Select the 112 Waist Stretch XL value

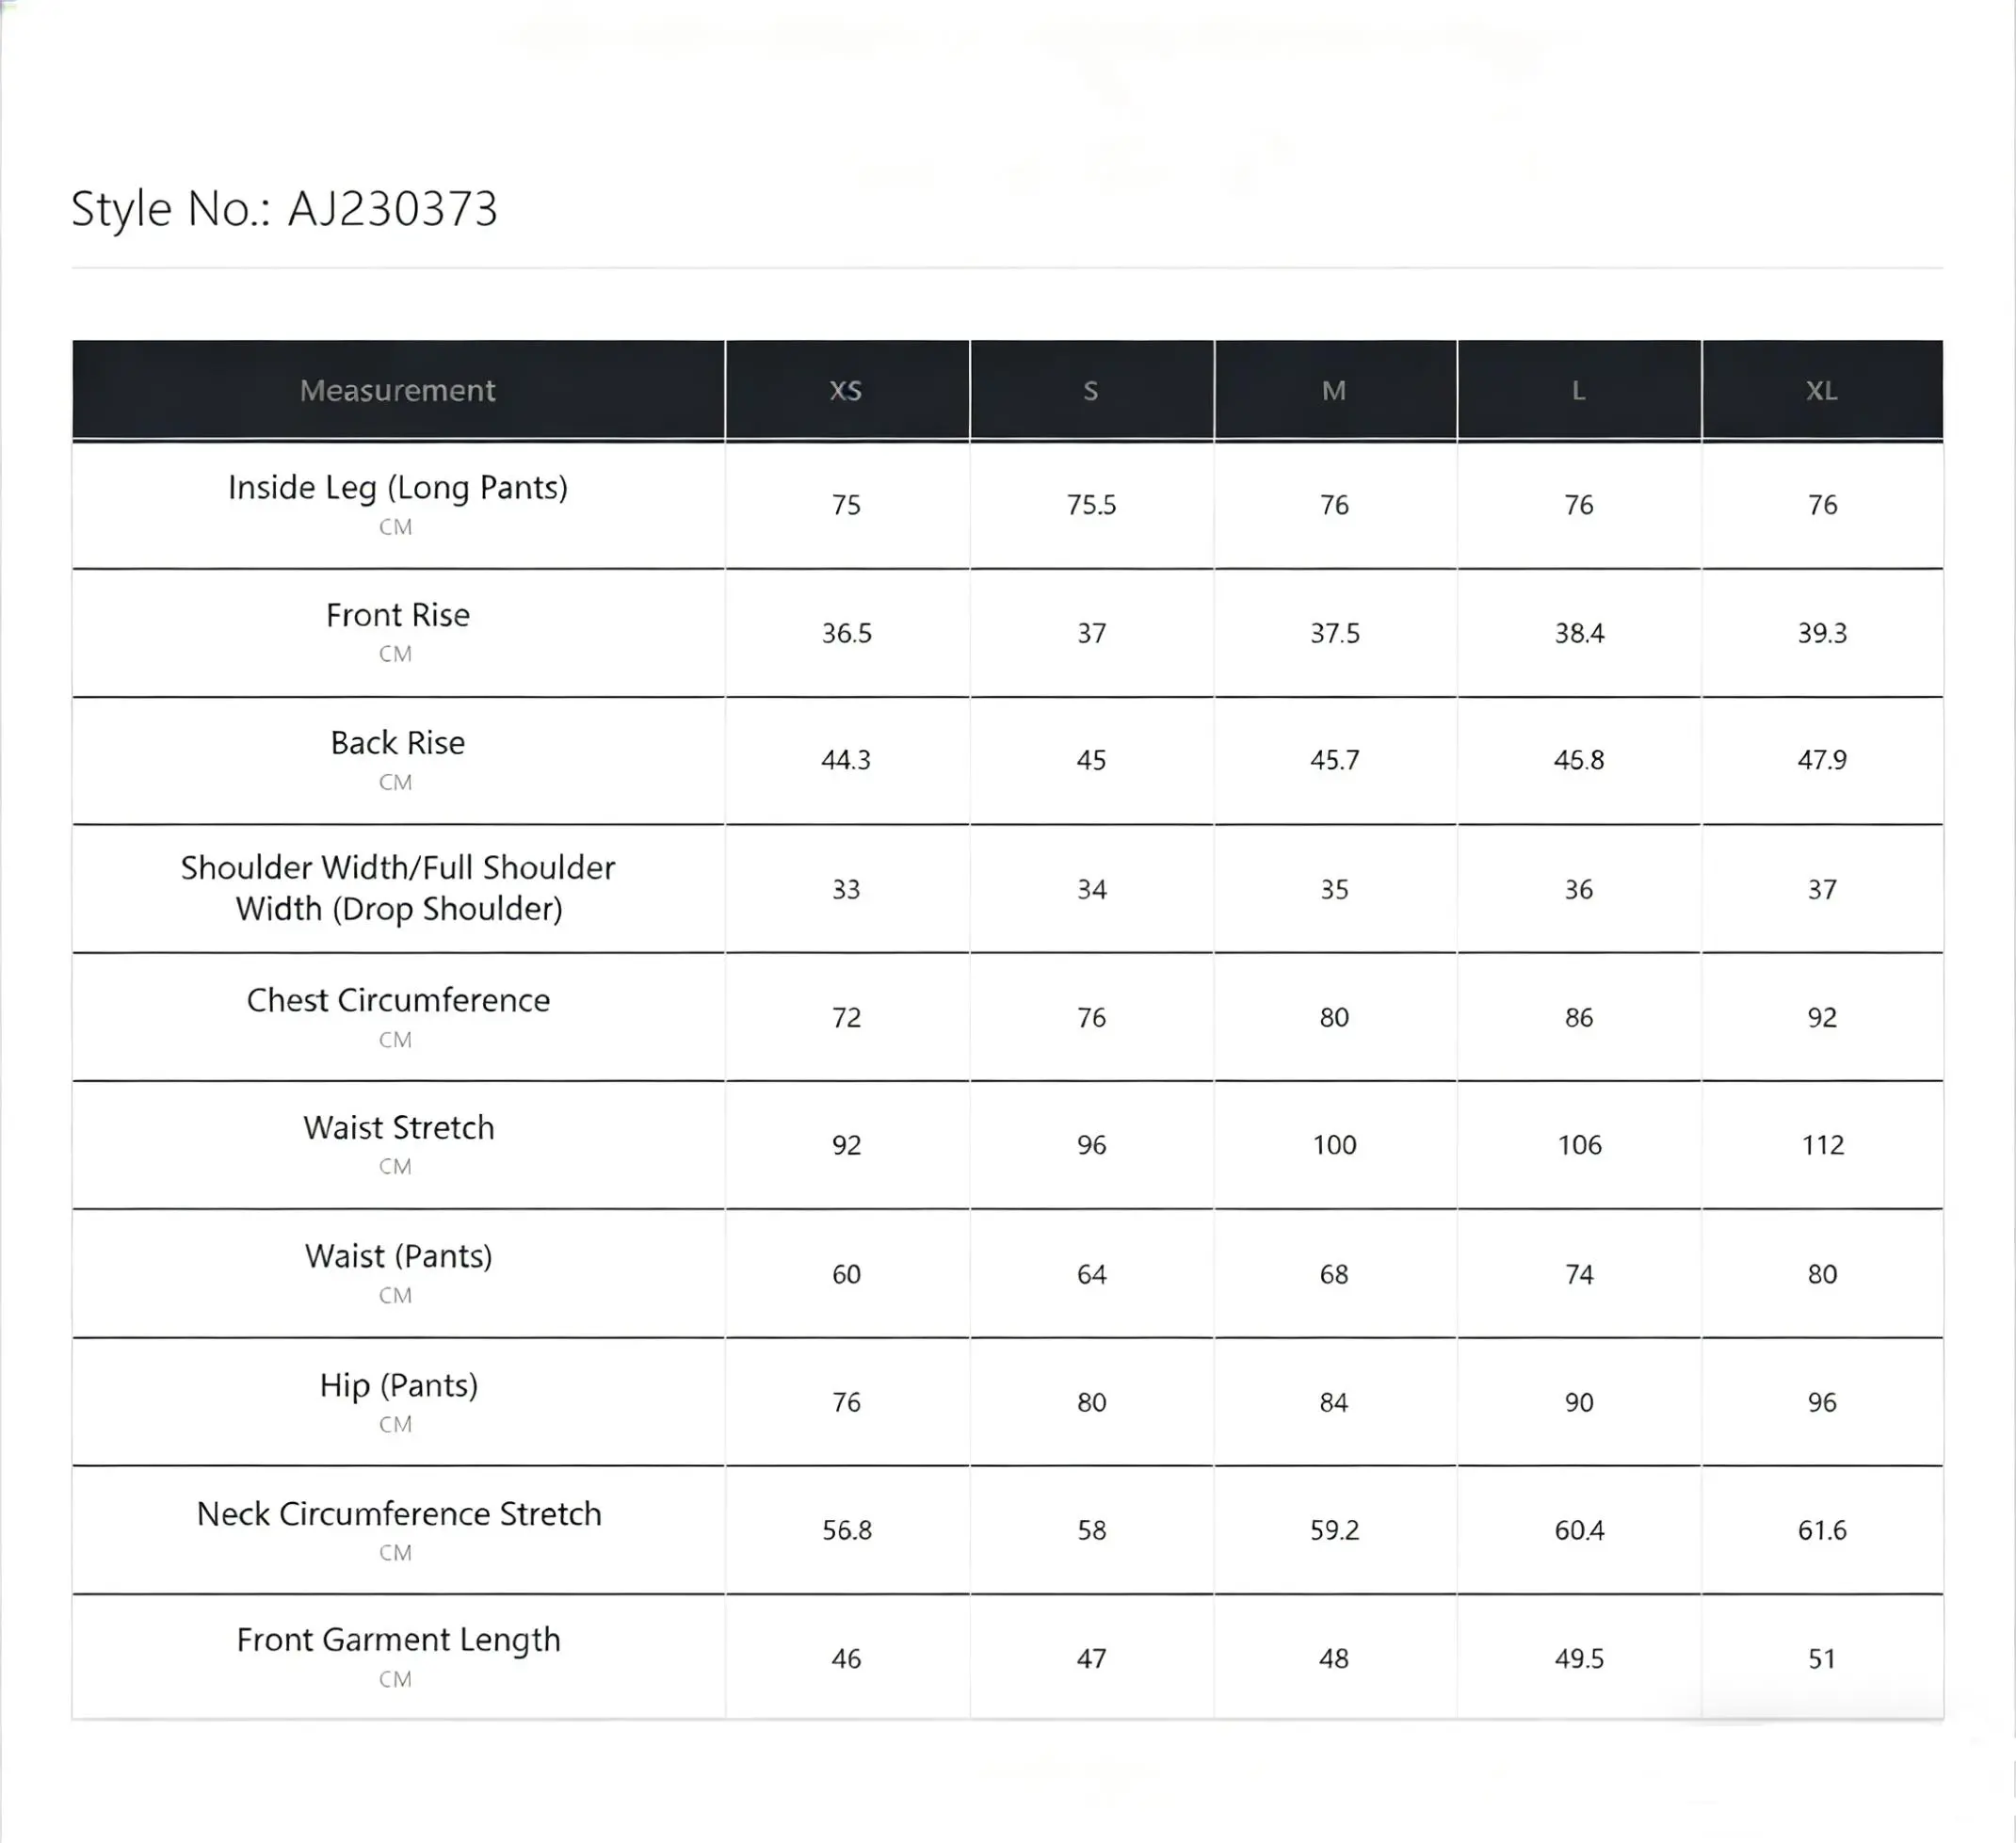1822,1145
